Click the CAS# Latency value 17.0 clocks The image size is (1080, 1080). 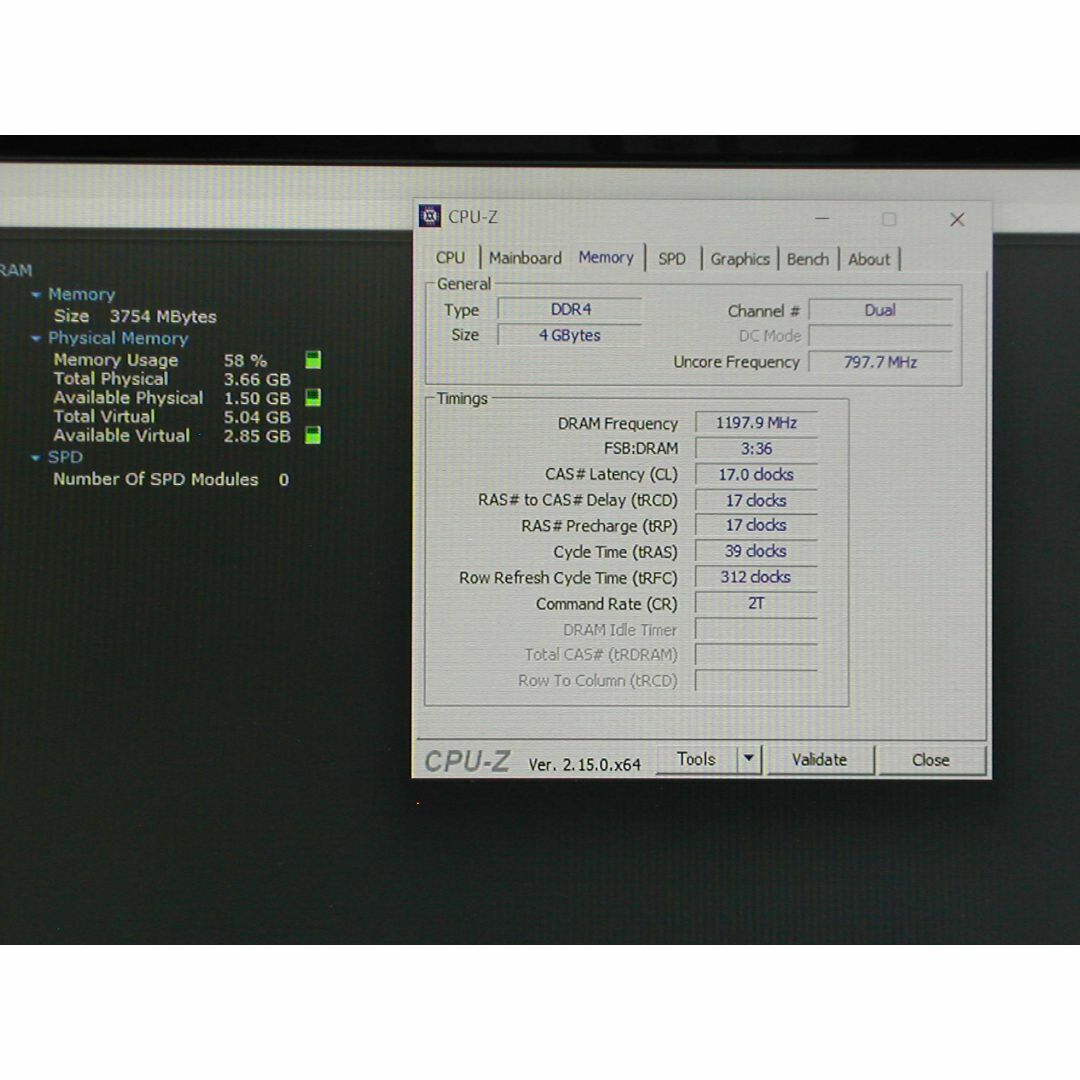click(756, 475)
